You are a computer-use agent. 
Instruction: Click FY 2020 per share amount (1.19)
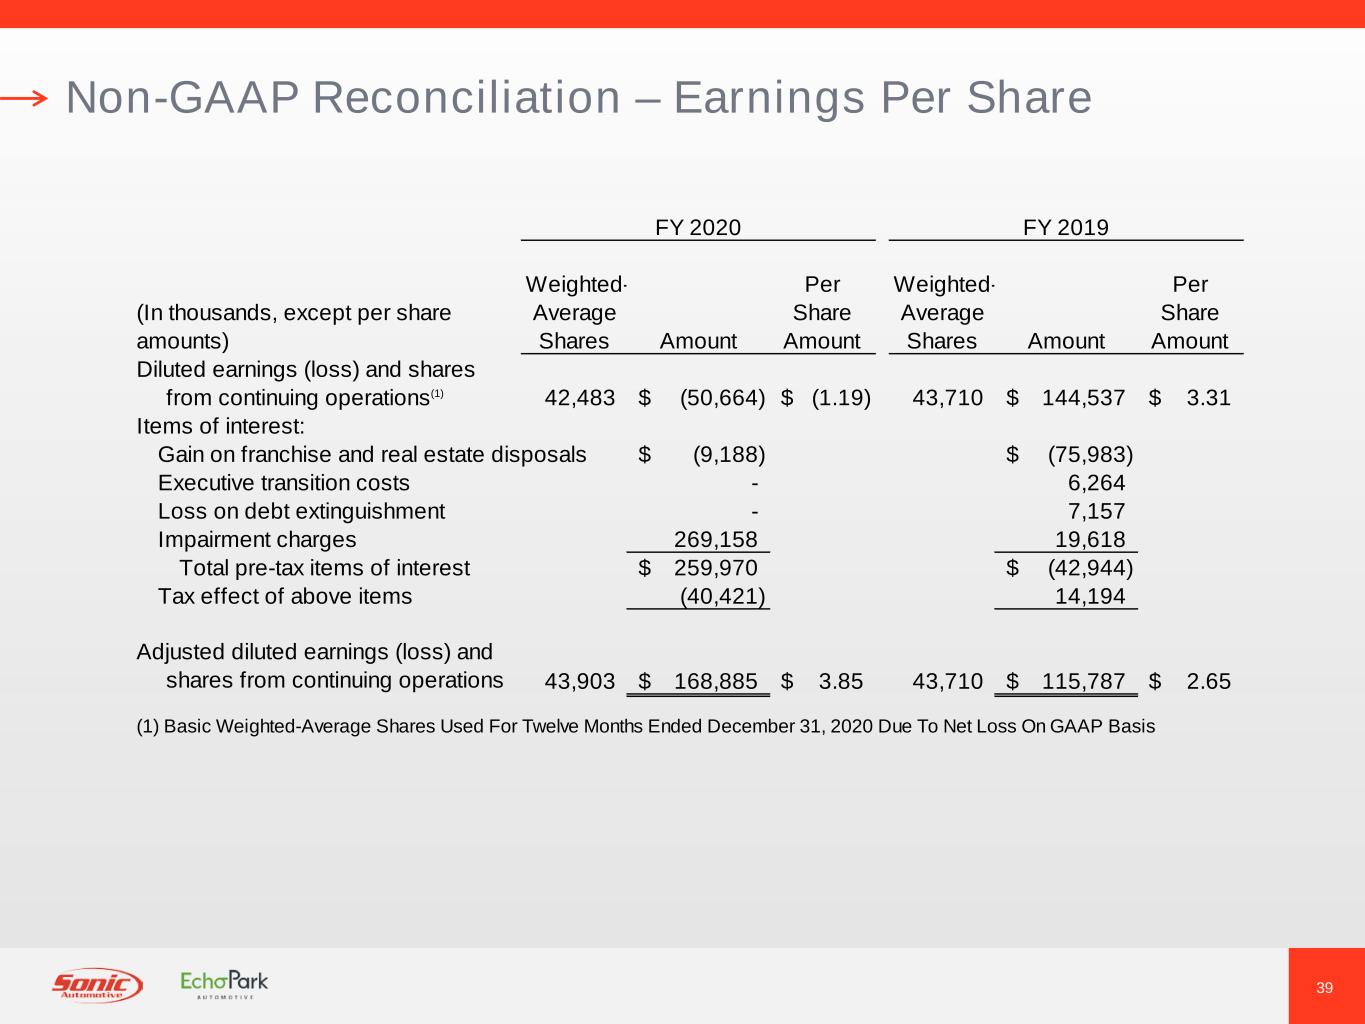(840, 398)
